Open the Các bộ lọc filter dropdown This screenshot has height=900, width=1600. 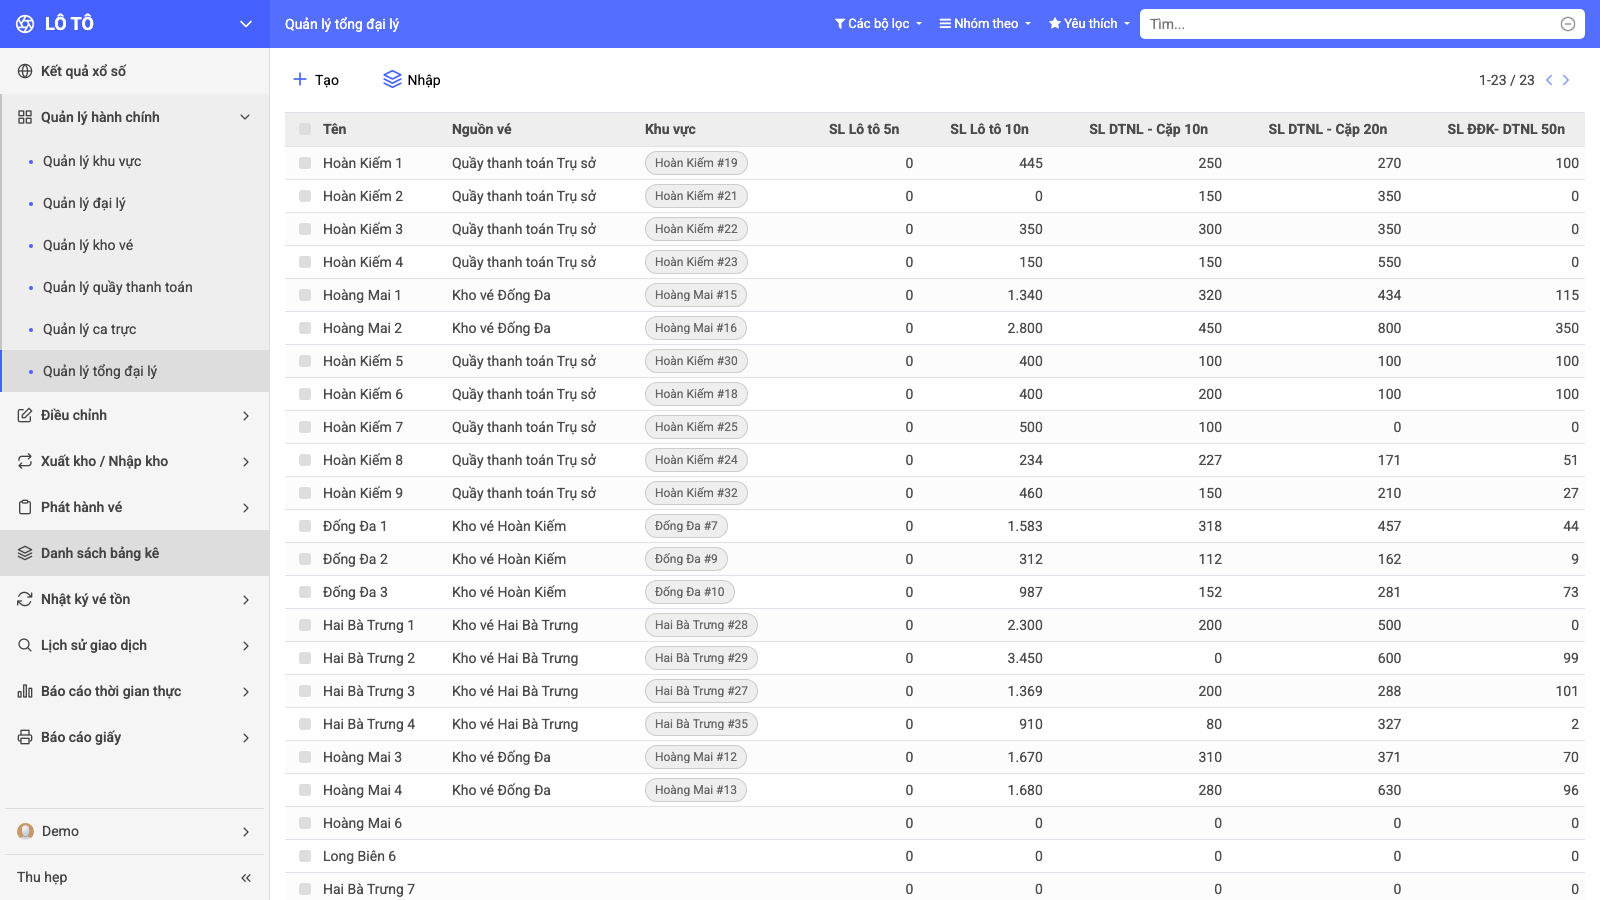(x=879, y=24)
